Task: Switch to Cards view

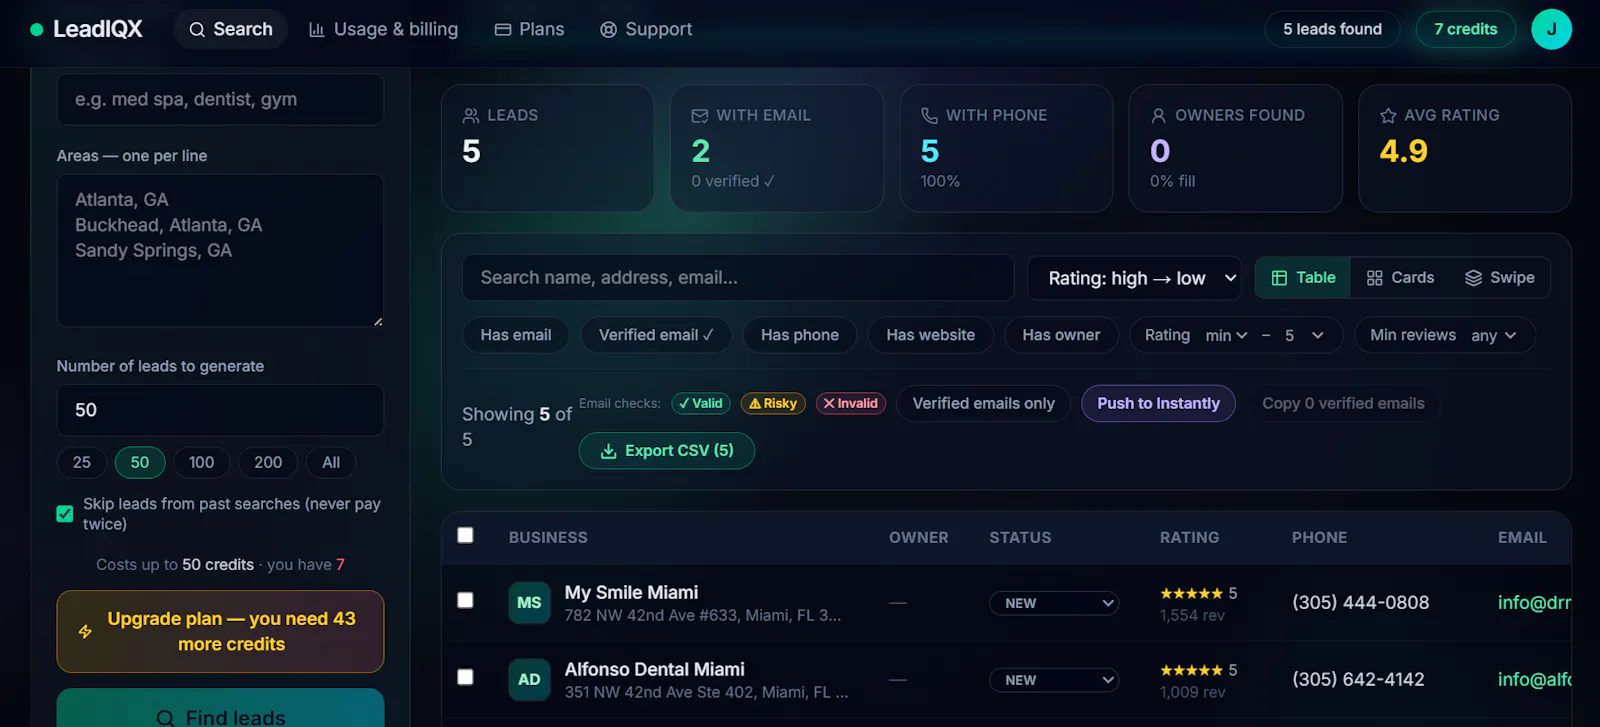Action: [1400, 278]
